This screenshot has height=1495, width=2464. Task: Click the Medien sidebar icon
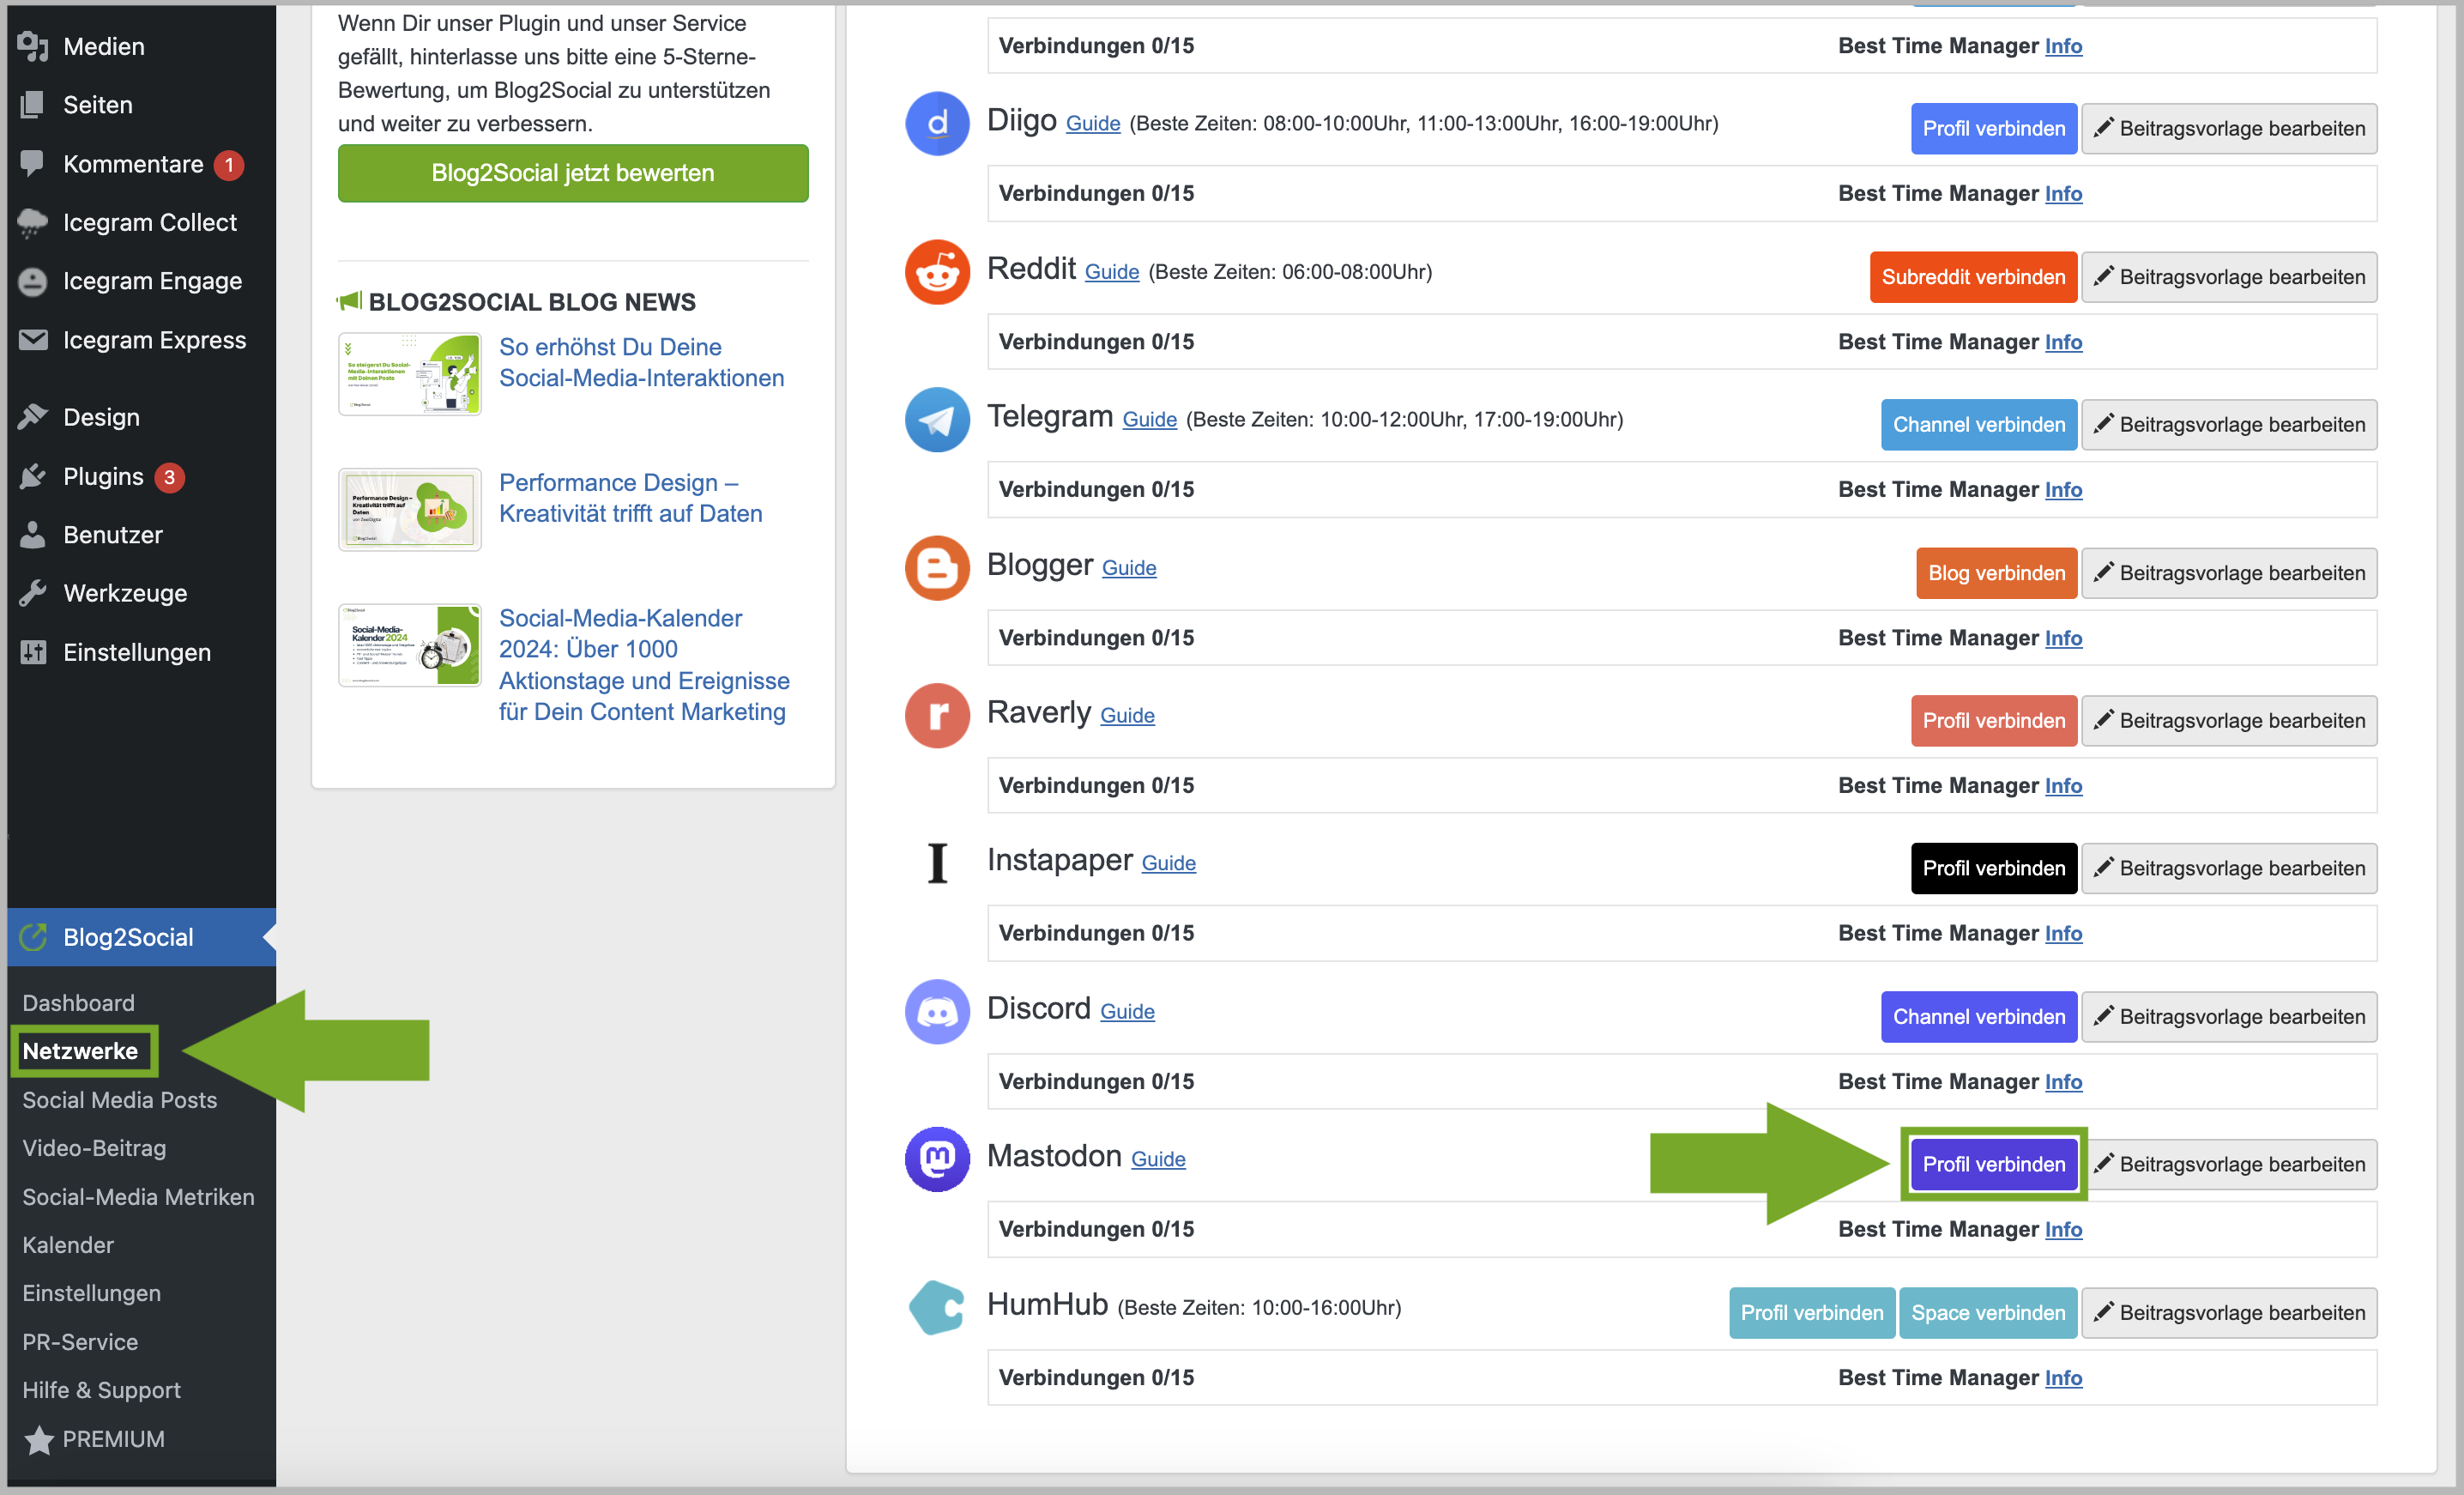click(x=33, y=46)
